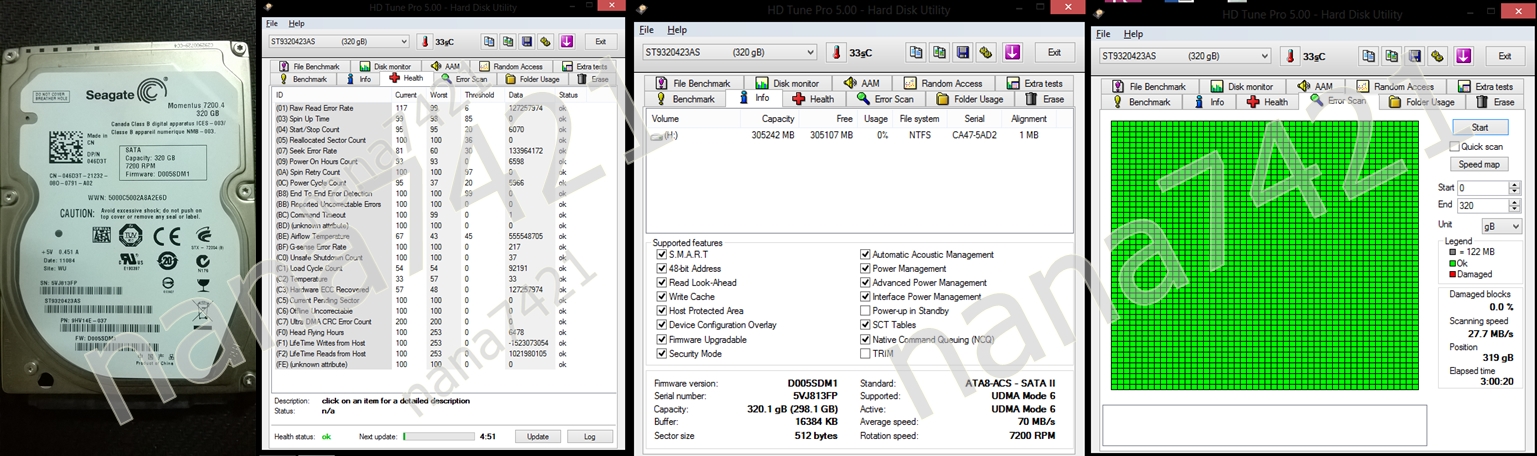
Task: Toggle the Write Cache checkbox
Action: coord(661,296)
